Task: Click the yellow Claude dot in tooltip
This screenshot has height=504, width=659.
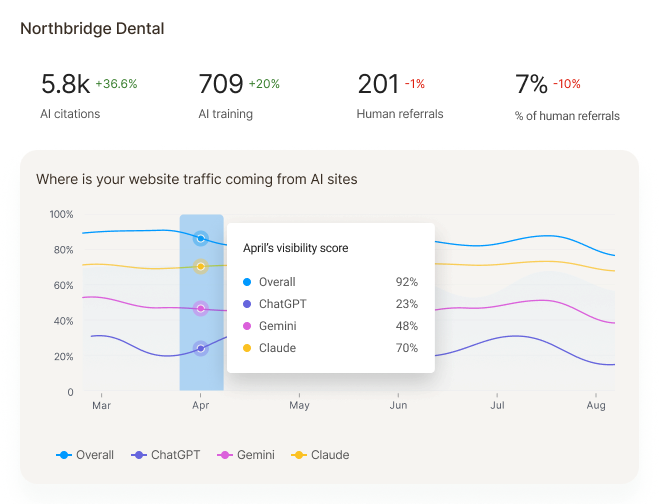Action: coord(247,348)
